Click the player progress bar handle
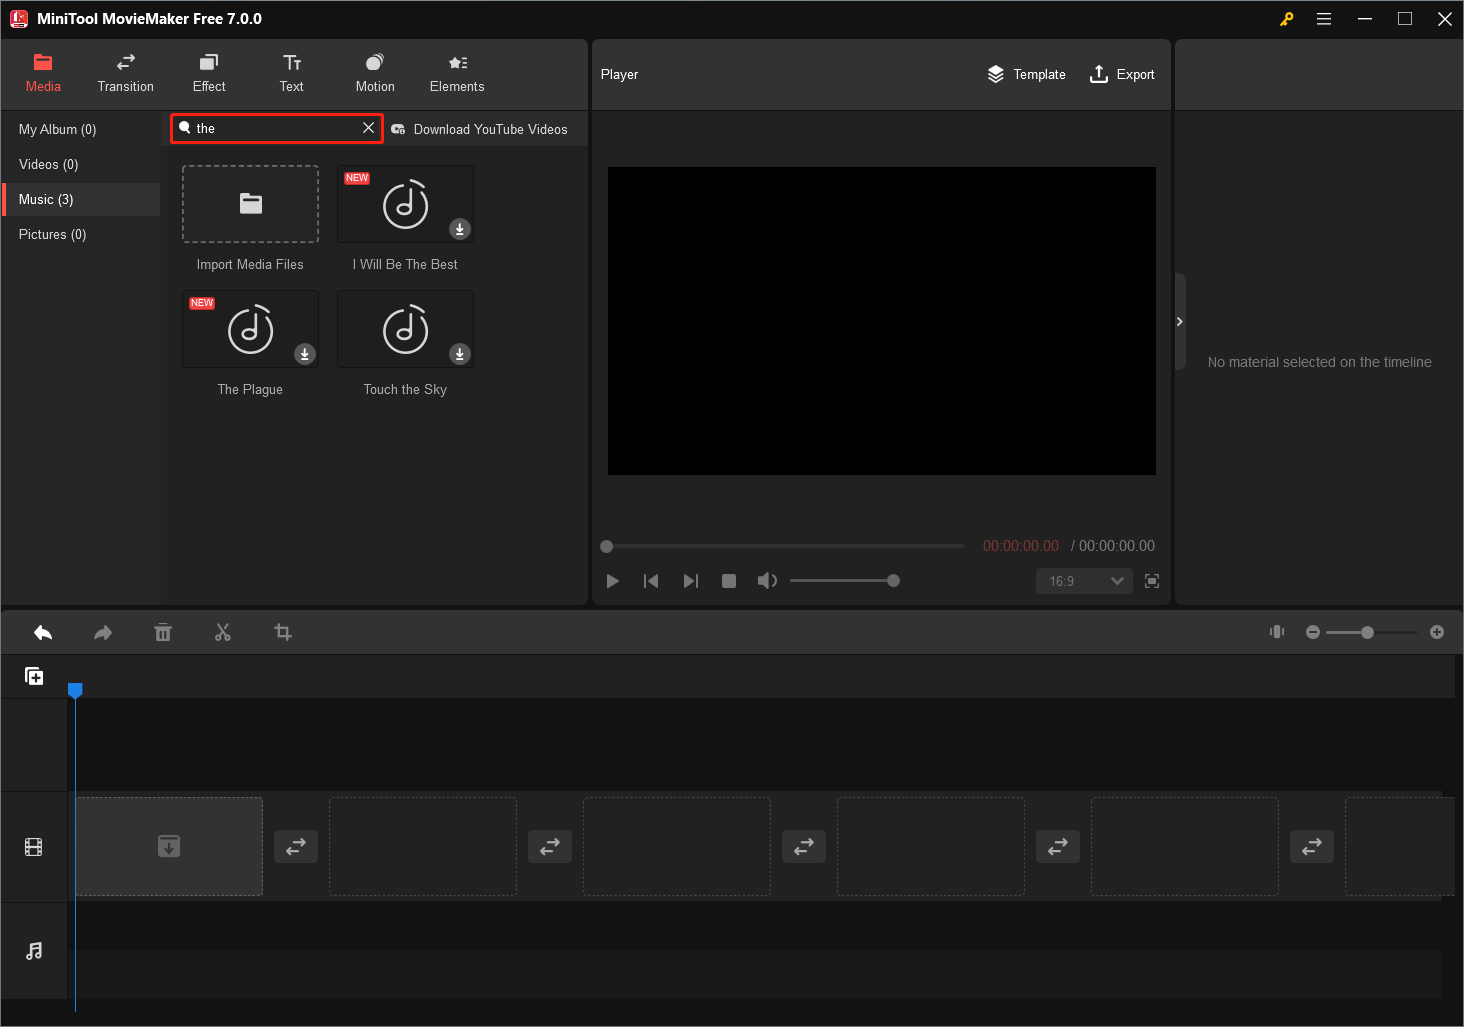This screenshot has width=1464, height=1027. 606,546
